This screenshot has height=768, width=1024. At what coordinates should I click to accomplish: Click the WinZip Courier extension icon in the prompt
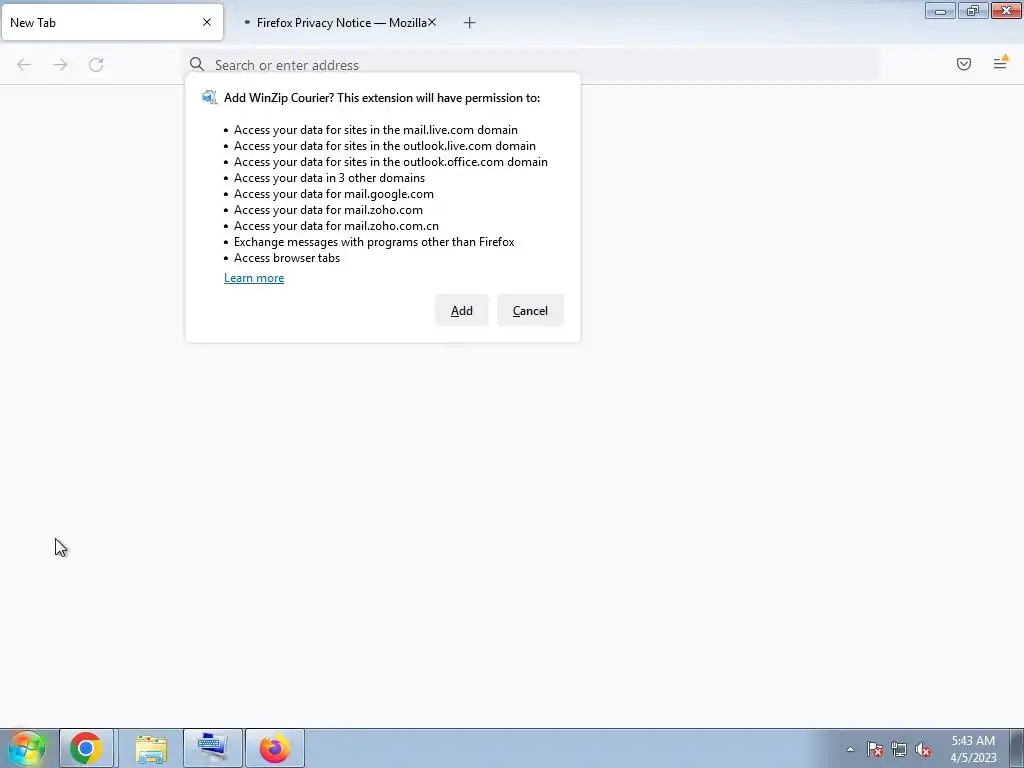pos(209,97)
